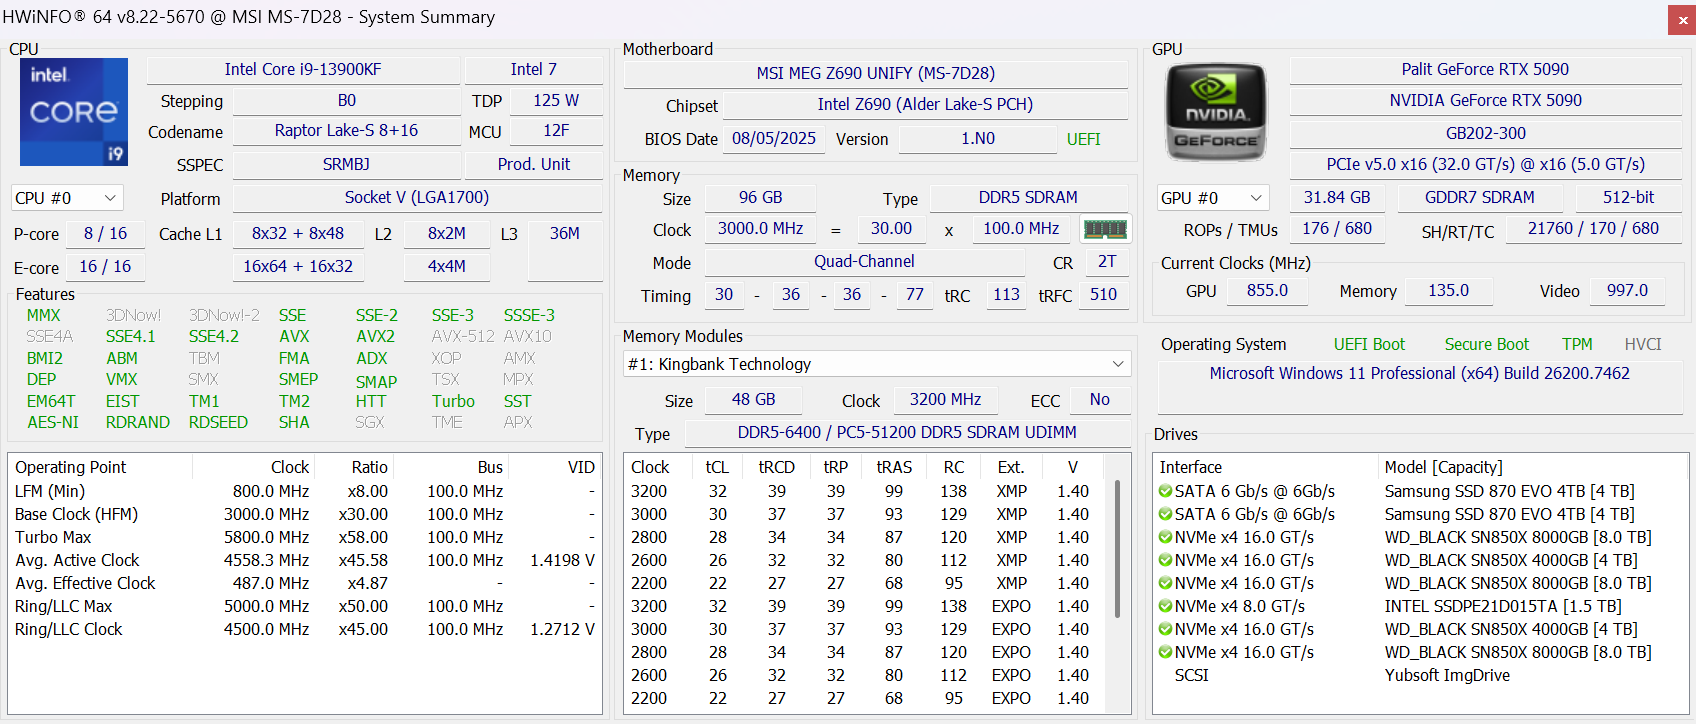Click the NVIDIA GeForce logo
The width and height of the screenshot is (1696, 724).
point(1216,112)
